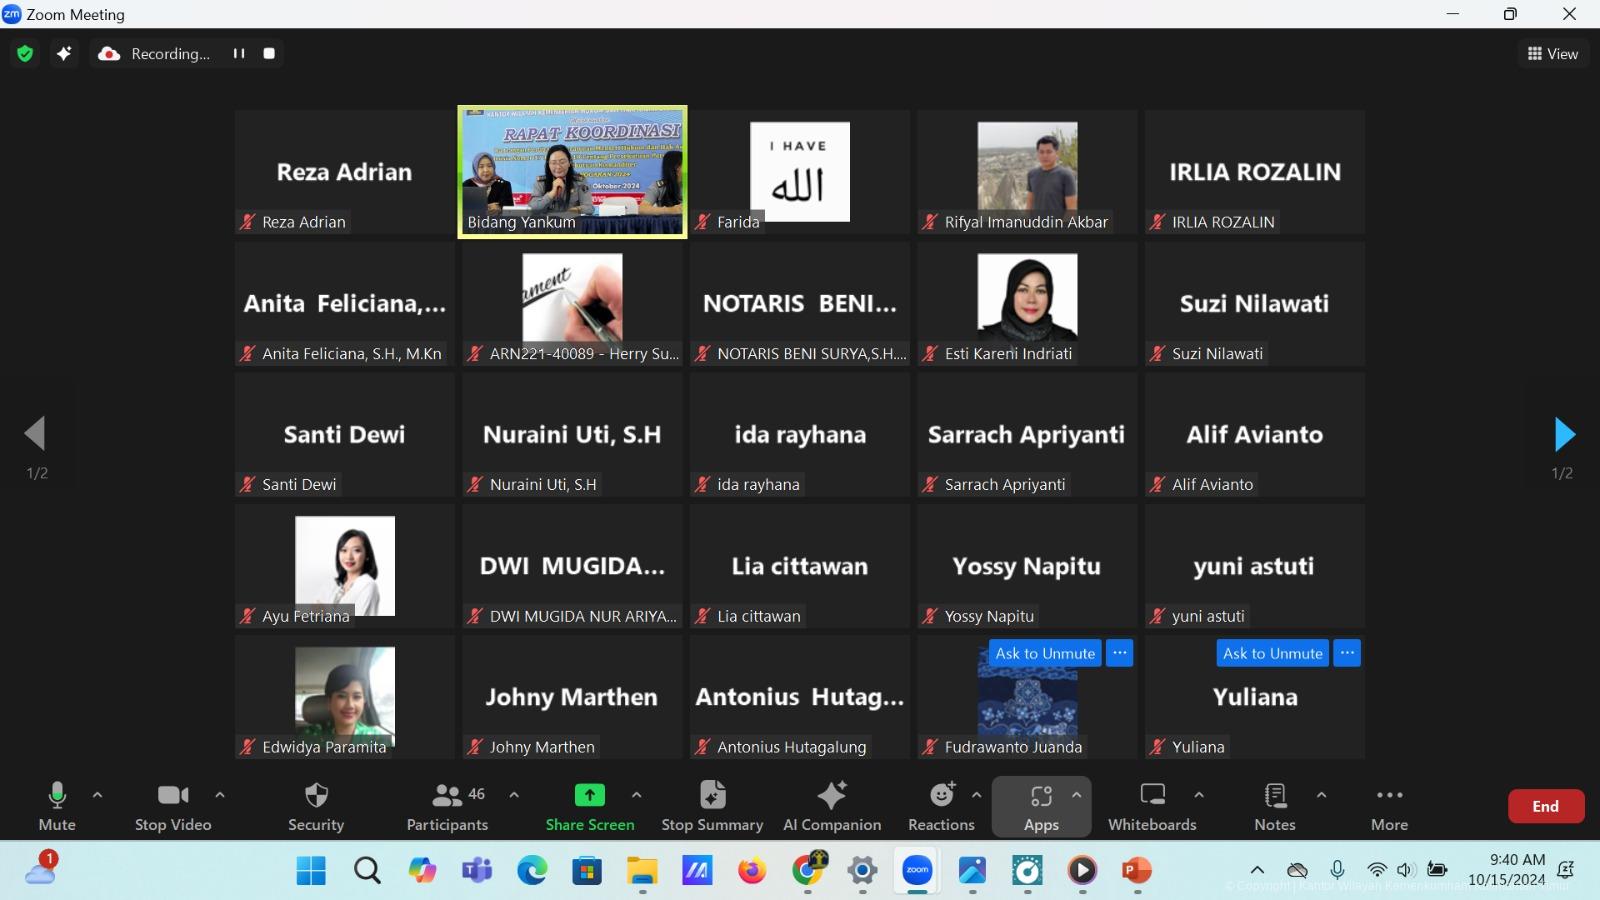This screenshot has width=1600, height=900.
Task: Ask Yuliana to unmute
Action: [1273, 653]
